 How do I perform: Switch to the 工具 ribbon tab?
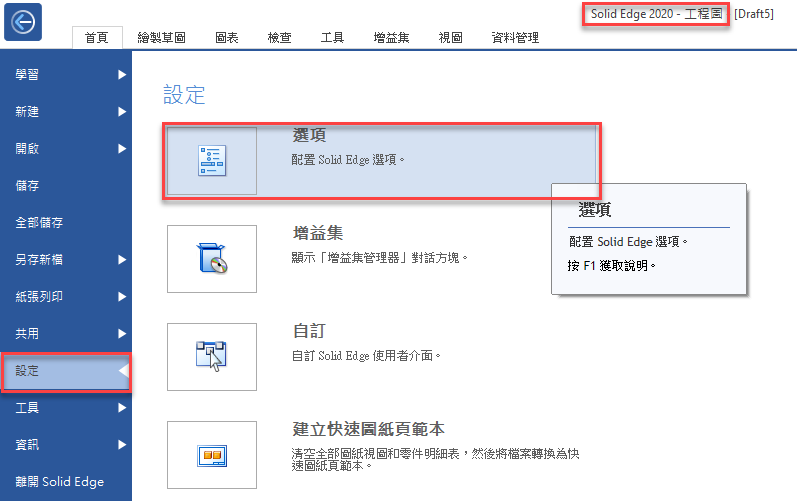coord(332,38)
